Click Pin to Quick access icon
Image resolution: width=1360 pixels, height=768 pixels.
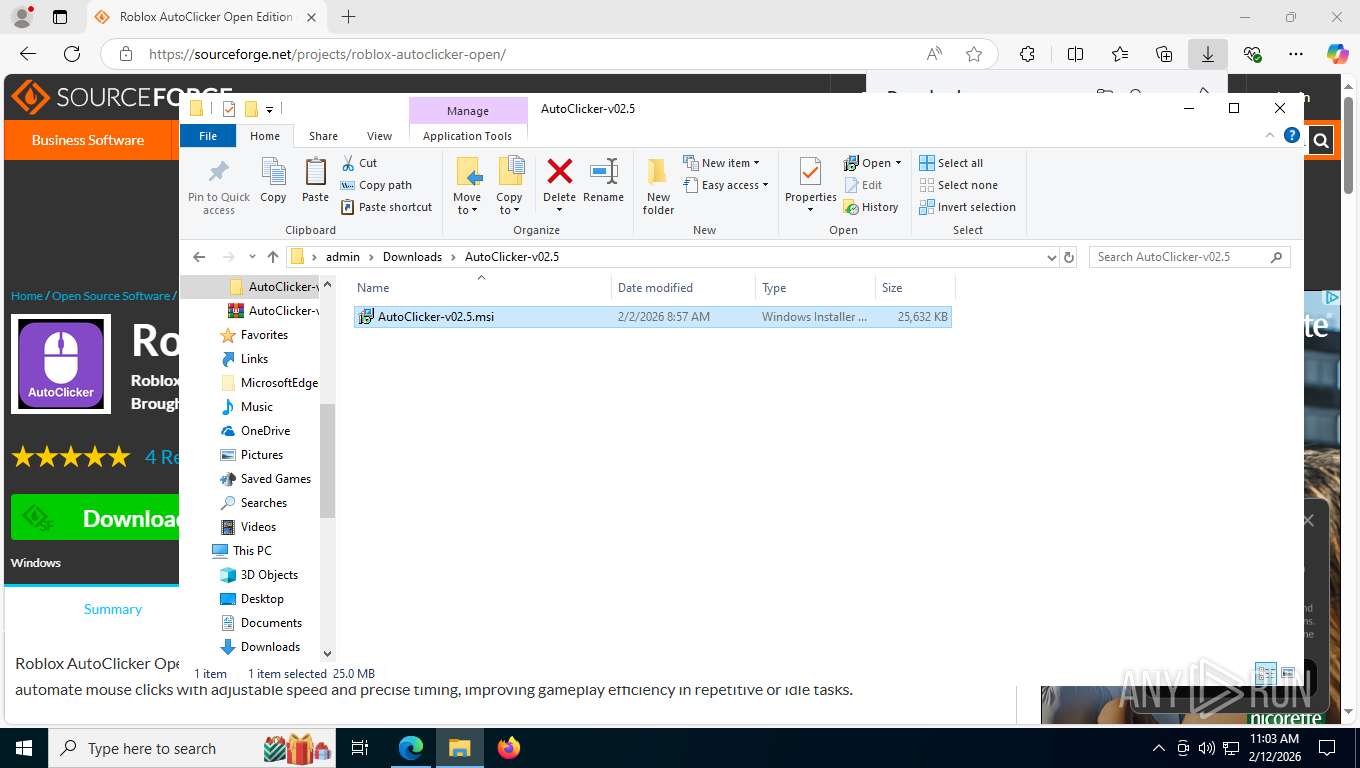tap(219, 186)
